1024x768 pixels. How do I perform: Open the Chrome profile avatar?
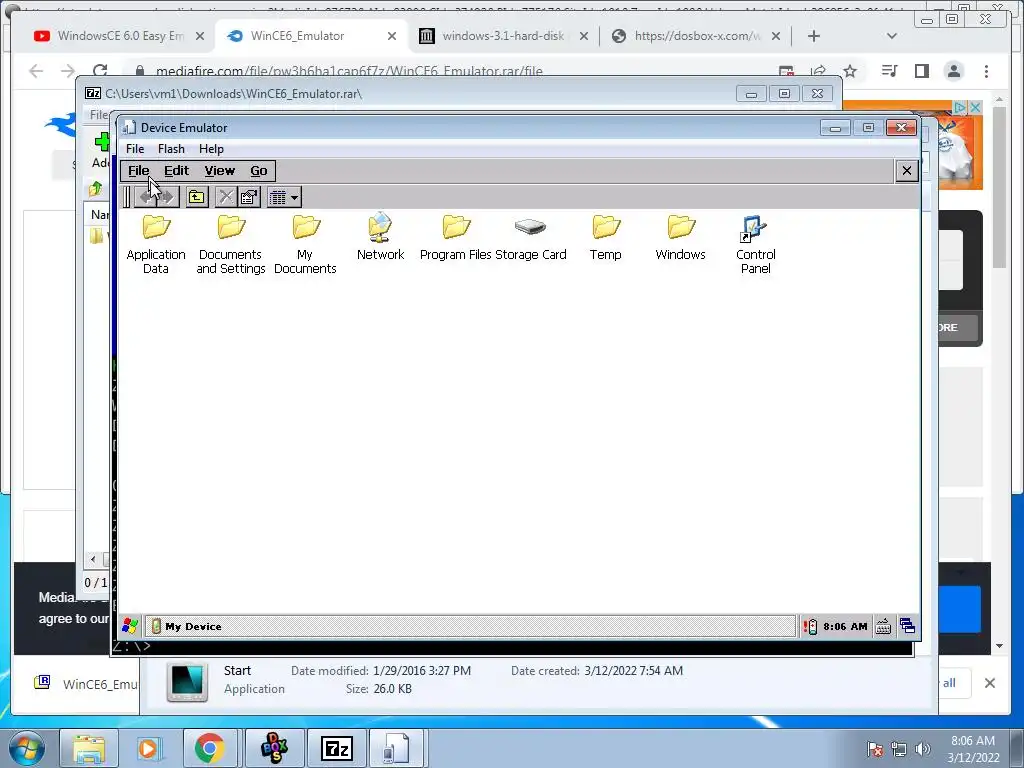click(954, 71)
